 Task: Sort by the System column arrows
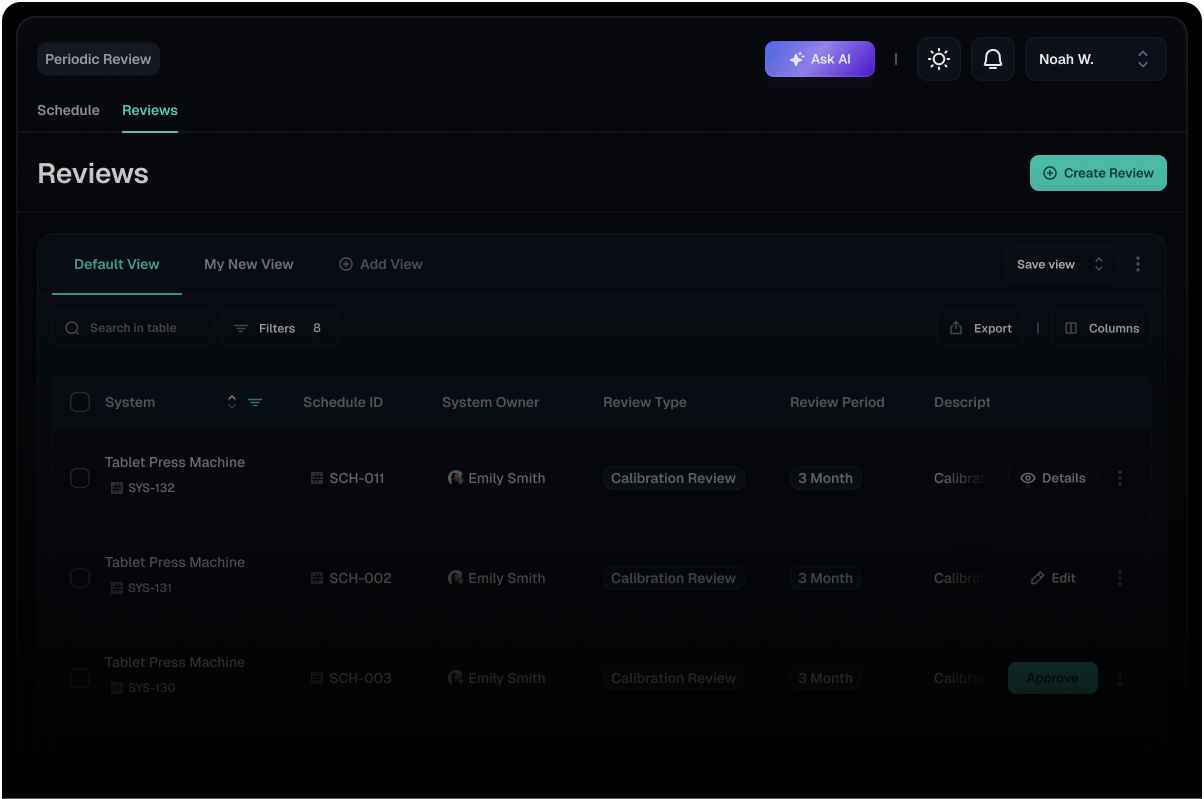pyautogui.click(x=232, y=402)
